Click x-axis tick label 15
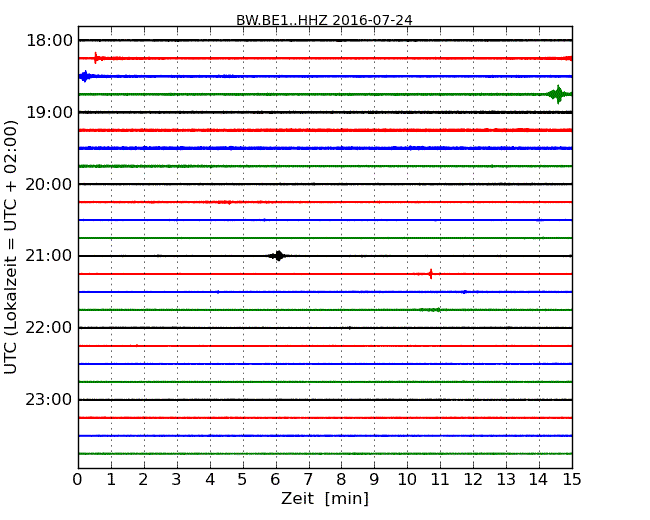The height and width of the screenshot is (520, 650). pyautogui.click(x=572, y=479)
